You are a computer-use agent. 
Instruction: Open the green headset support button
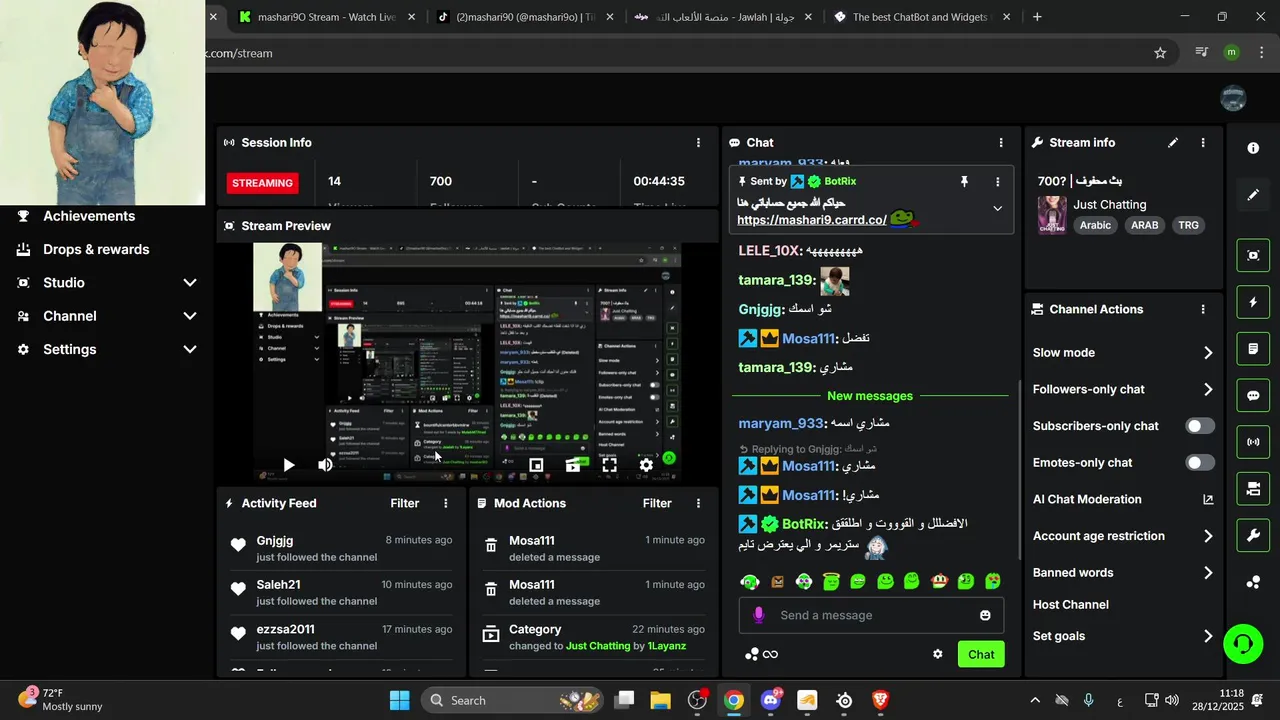click(1244, 644)
